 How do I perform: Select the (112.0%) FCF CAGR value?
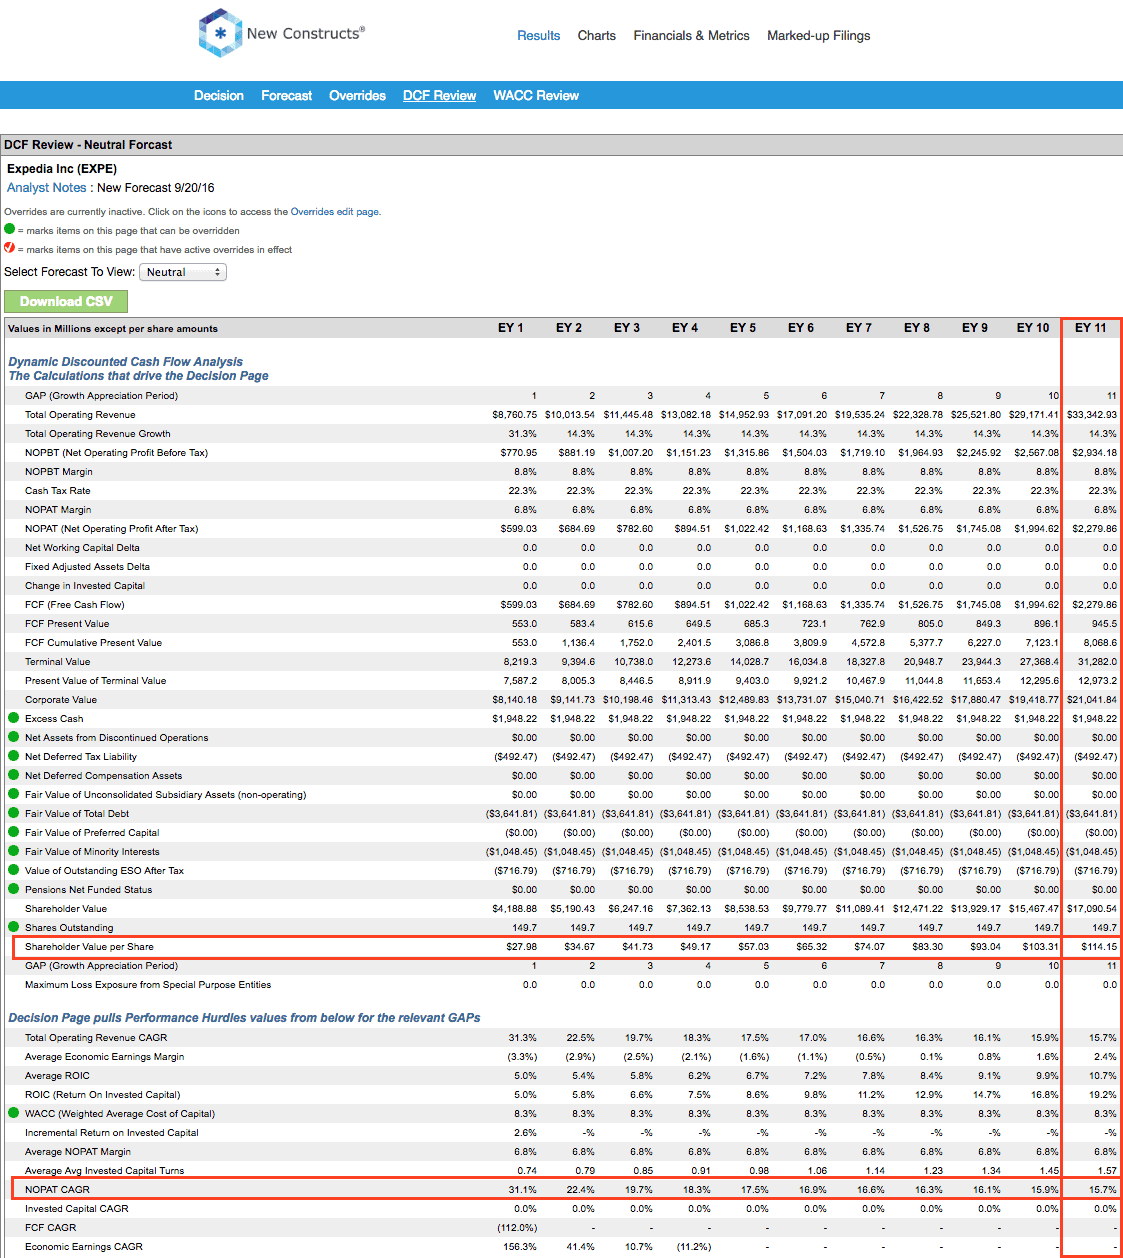pos(517,1228)
